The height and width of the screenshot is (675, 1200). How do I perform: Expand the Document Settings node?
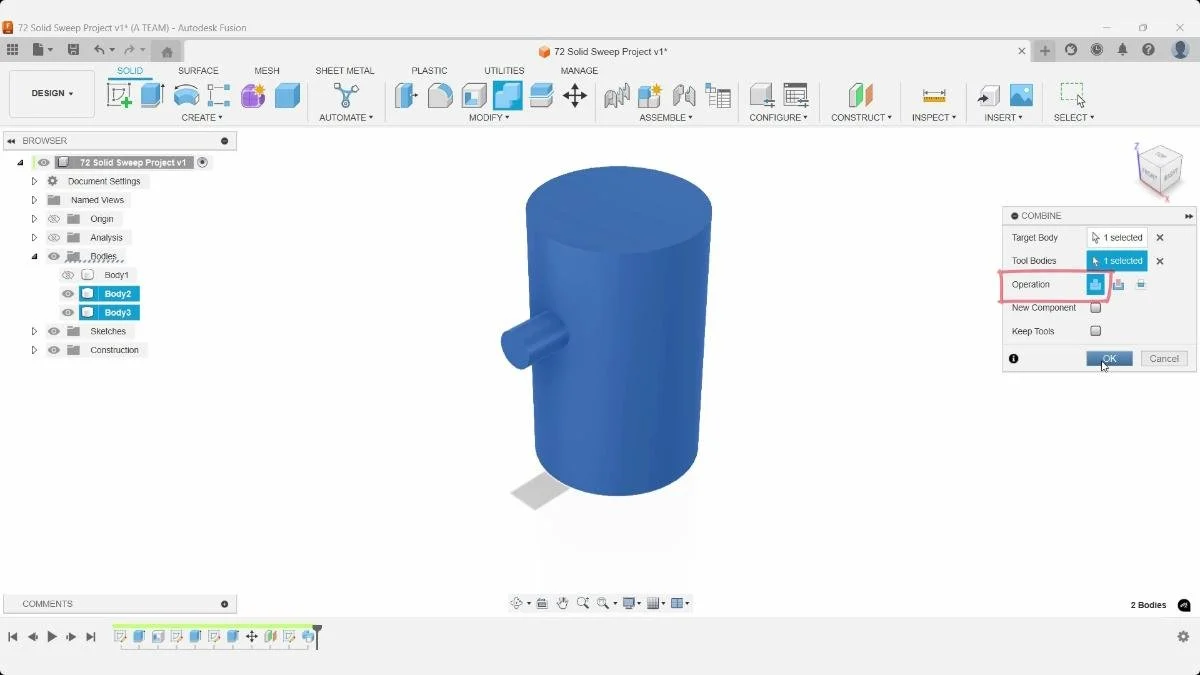34,181
